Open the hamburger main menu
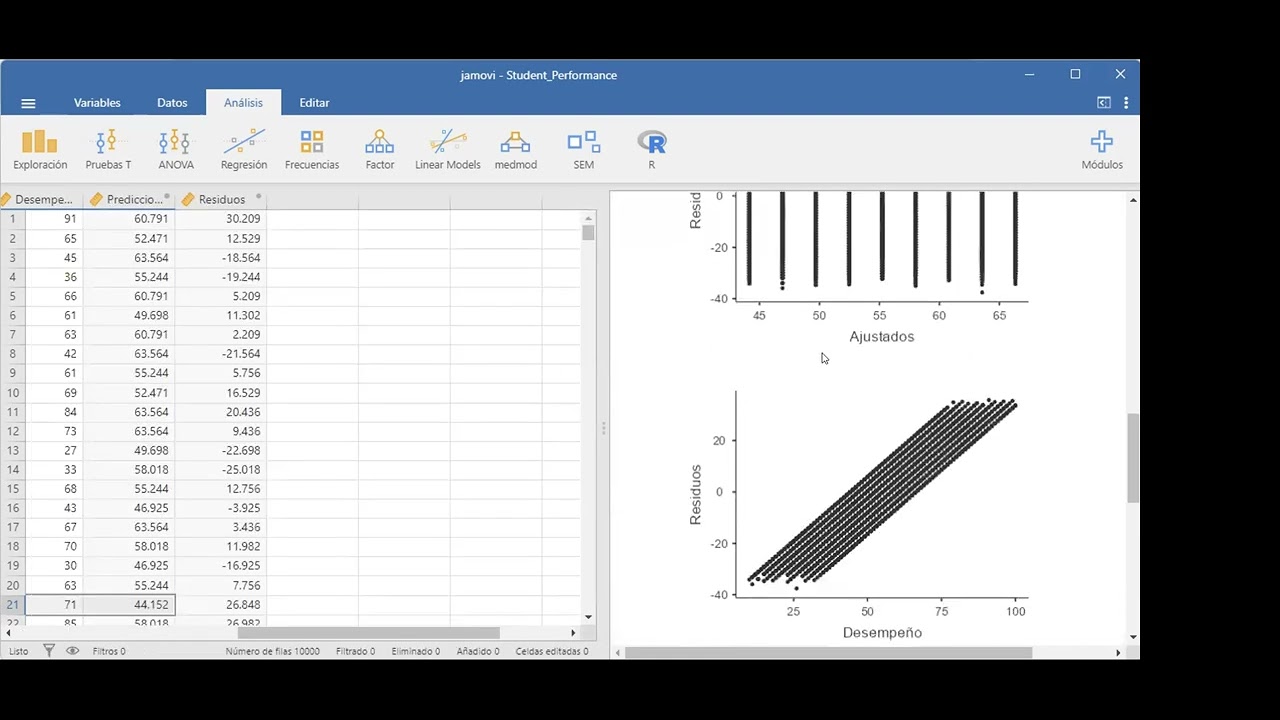 [x=28, y=103]
